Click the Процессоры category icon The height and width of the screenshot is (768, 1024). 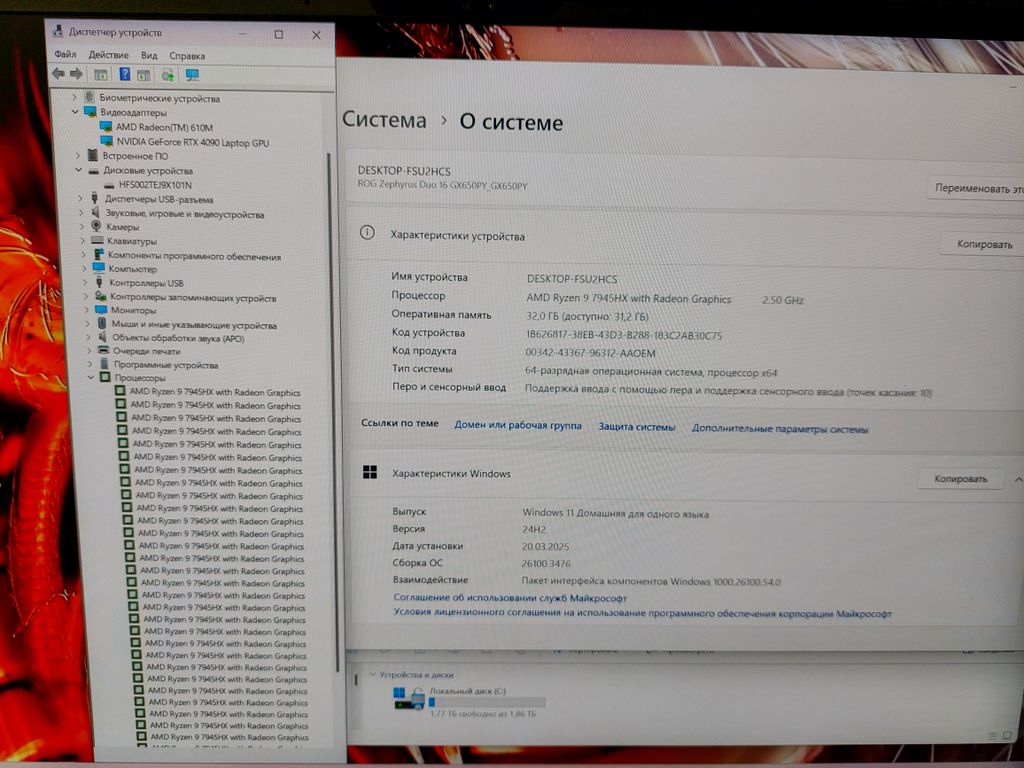(x=105, y=377)
